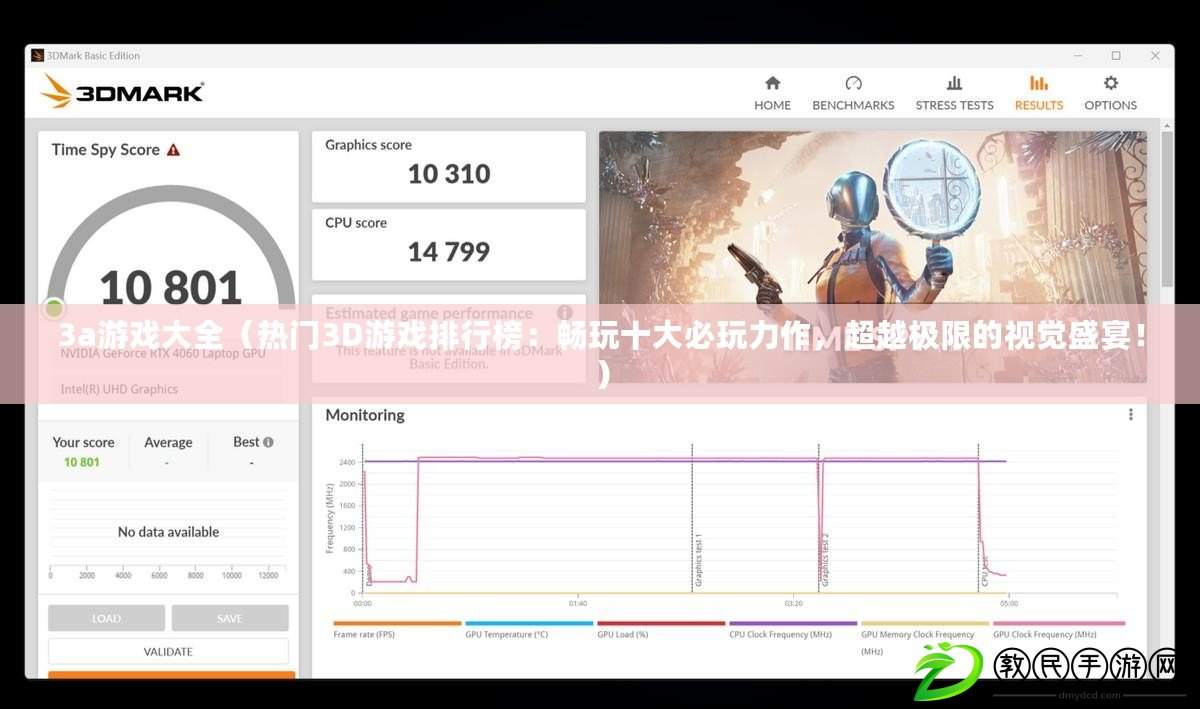Click the SAVE button

pos(230,618)
